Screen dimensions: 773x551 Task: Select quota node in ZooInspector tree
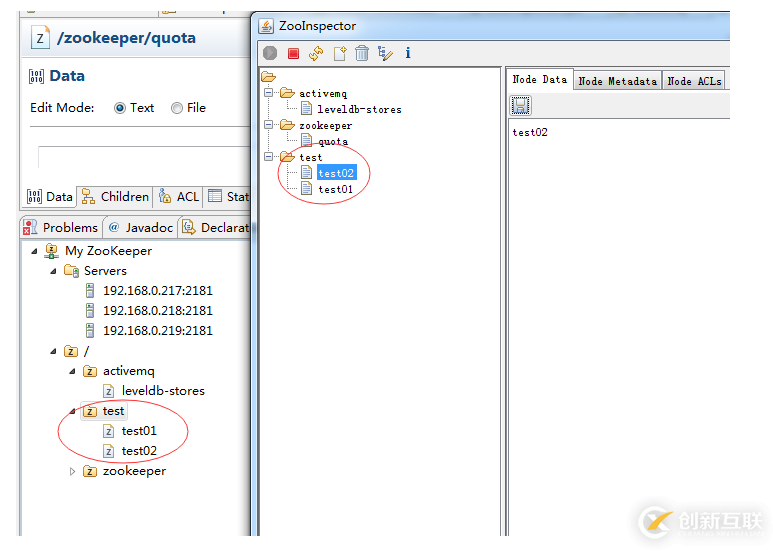[333, 141]
